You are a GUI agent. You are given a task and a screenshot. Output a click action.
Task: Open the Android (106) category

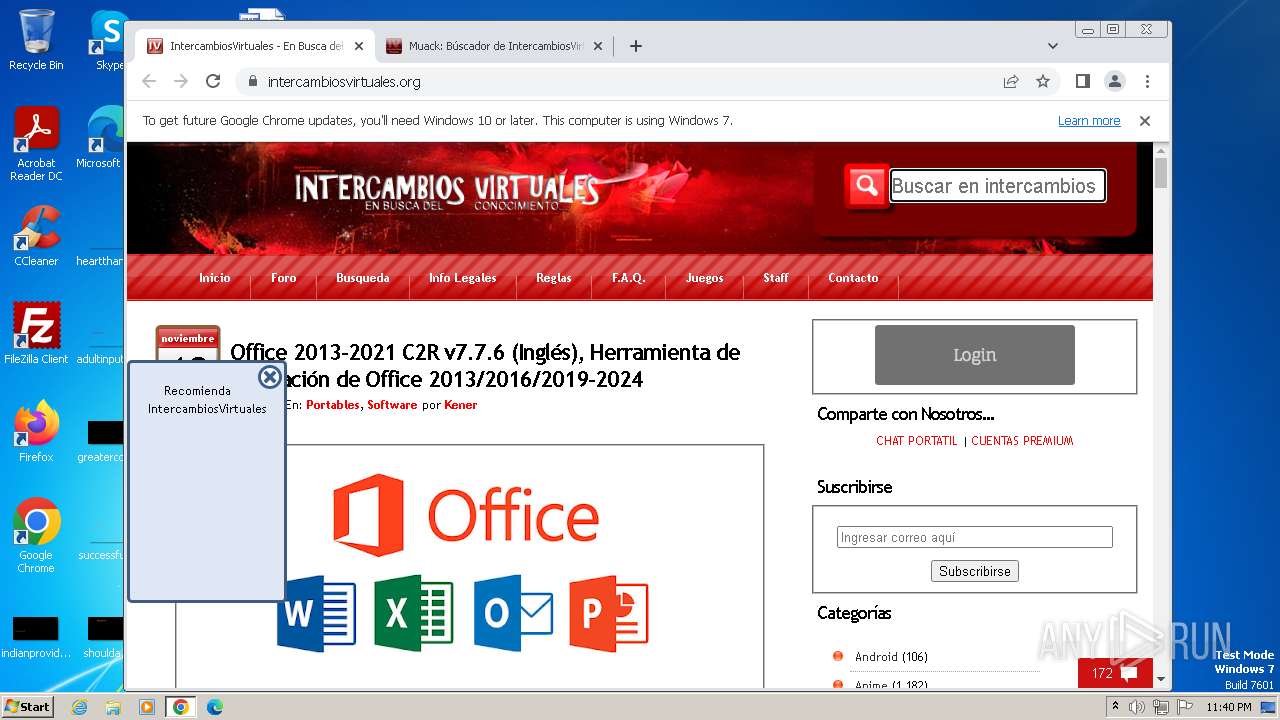(891, 657)
